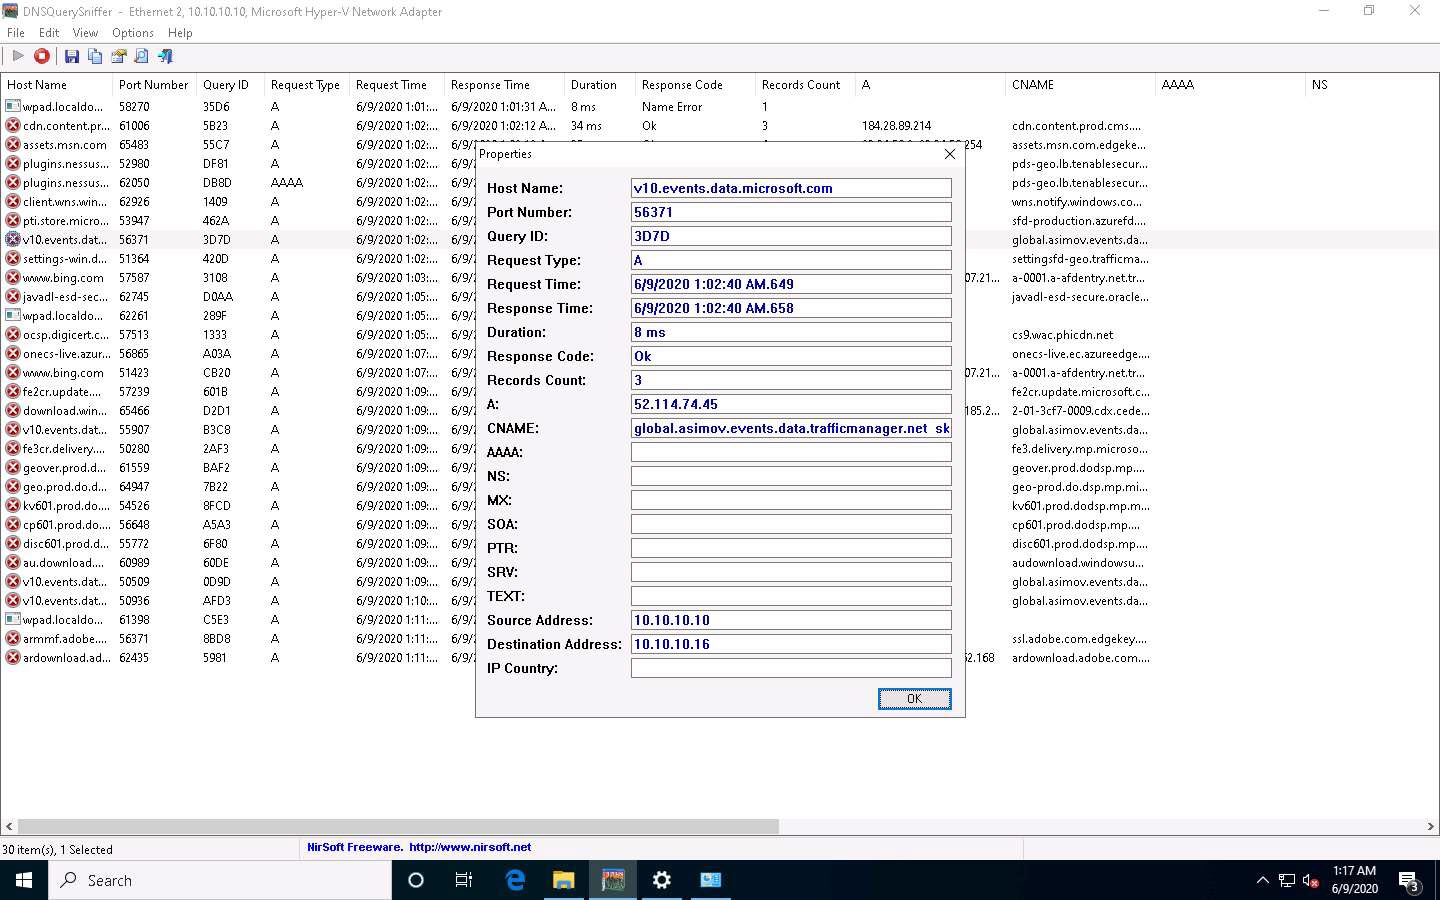Viewport: 1440px width, 900px height.
Task: Sort by the Port Number column header
Action: 155,85
